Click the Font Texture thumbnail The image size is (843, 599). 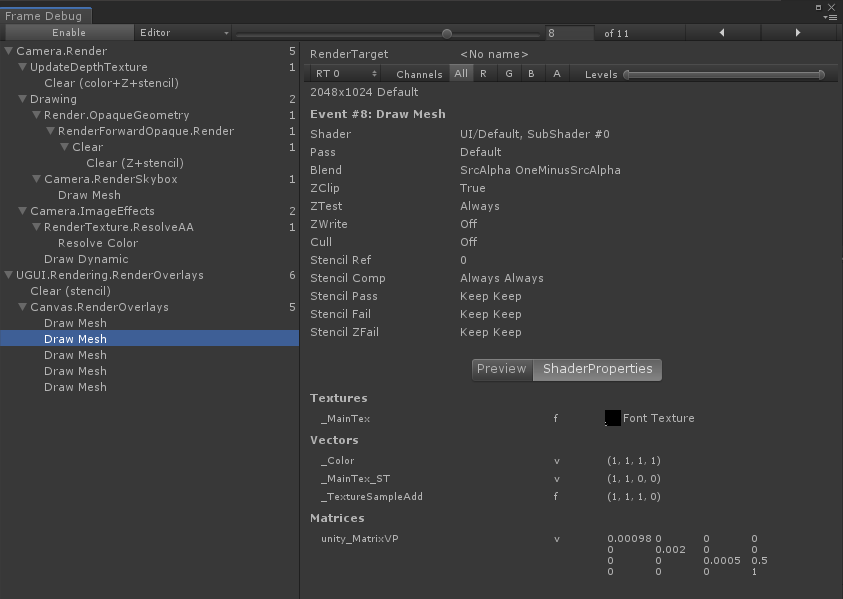612,418
